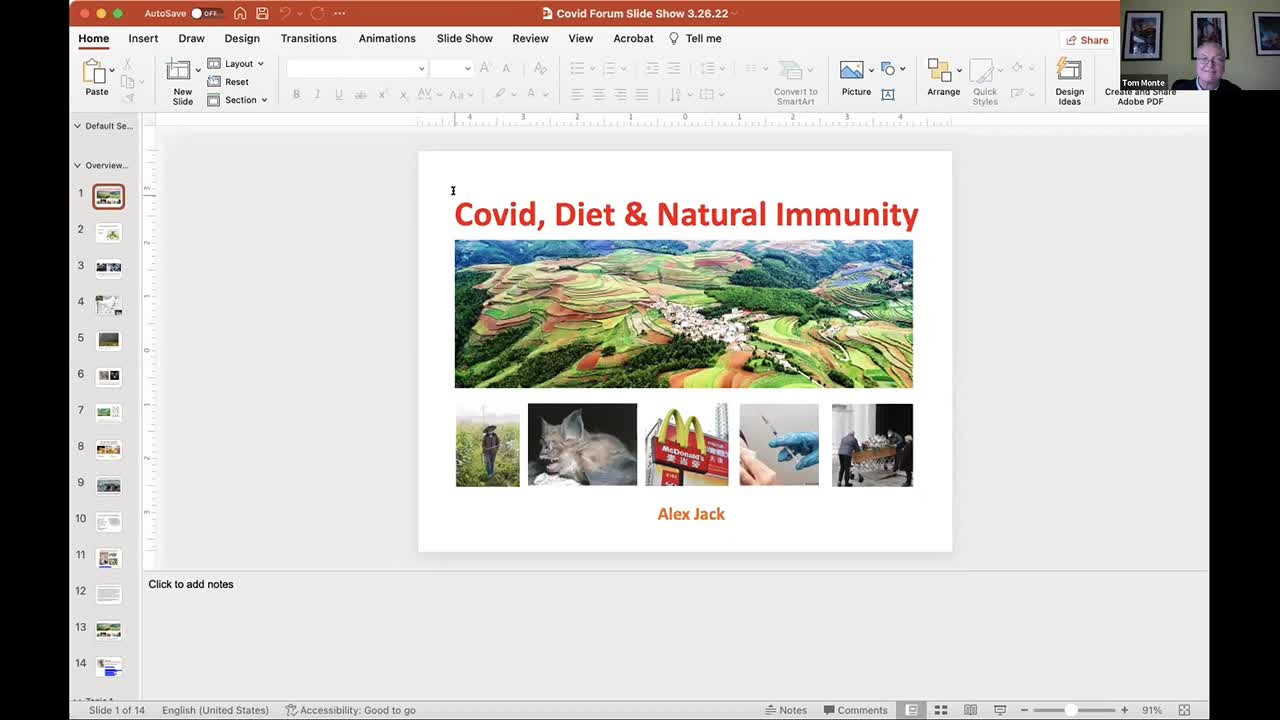Click Accessibility: Good to go status
This screenshot has height=720, width=1280.
(350, 710)
